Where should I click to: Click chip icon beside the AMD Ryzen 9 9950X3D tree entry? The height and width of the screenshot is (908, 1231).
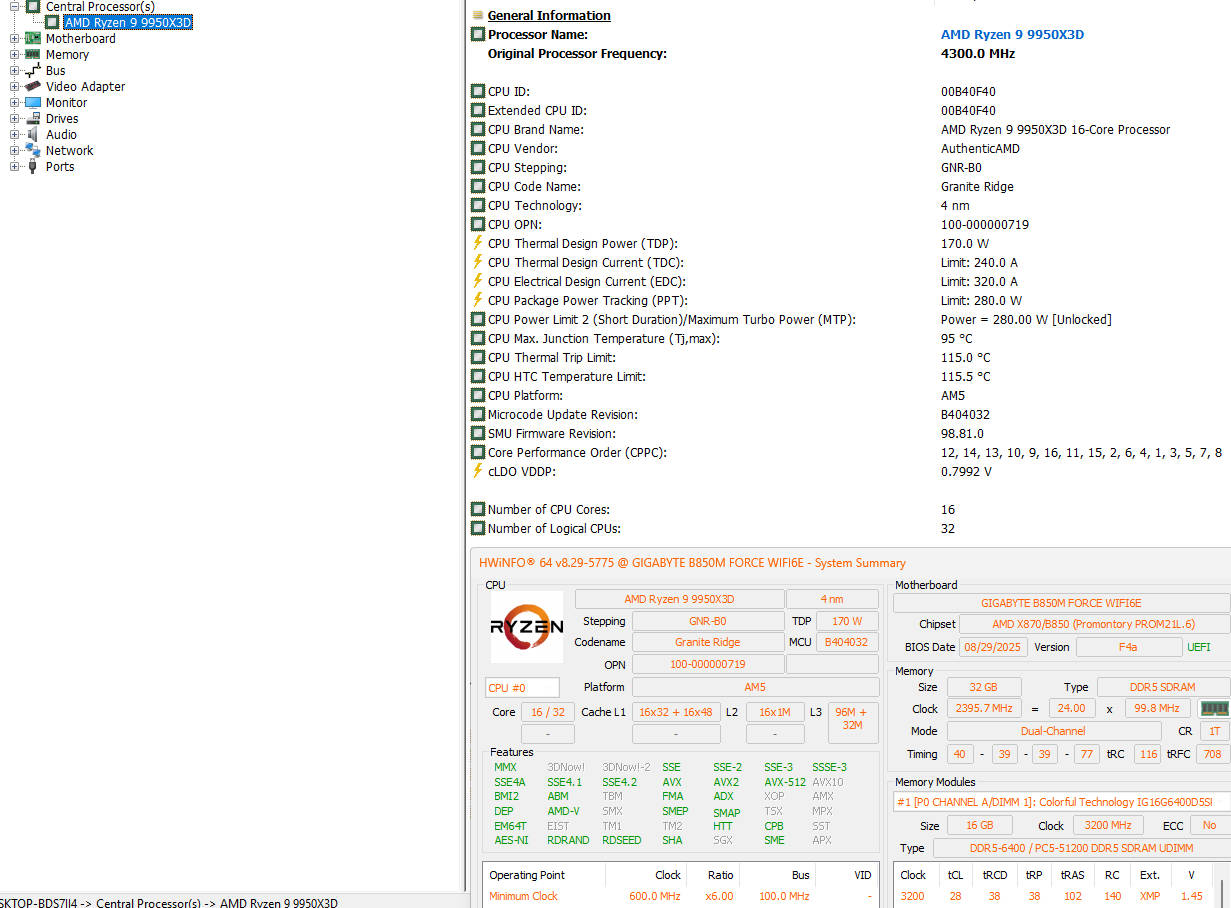point(52,22)
